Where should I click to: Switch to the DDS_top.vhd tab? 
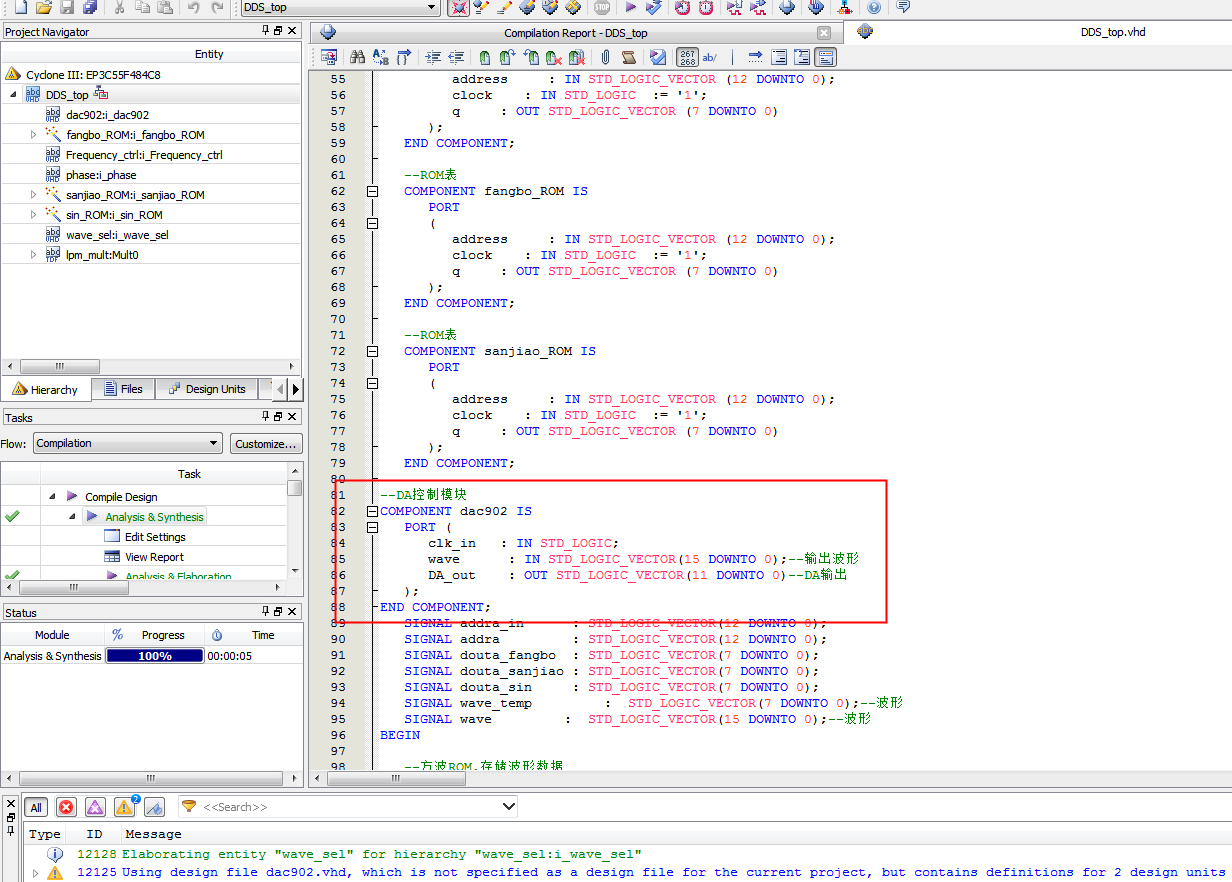coord(1113,32)
